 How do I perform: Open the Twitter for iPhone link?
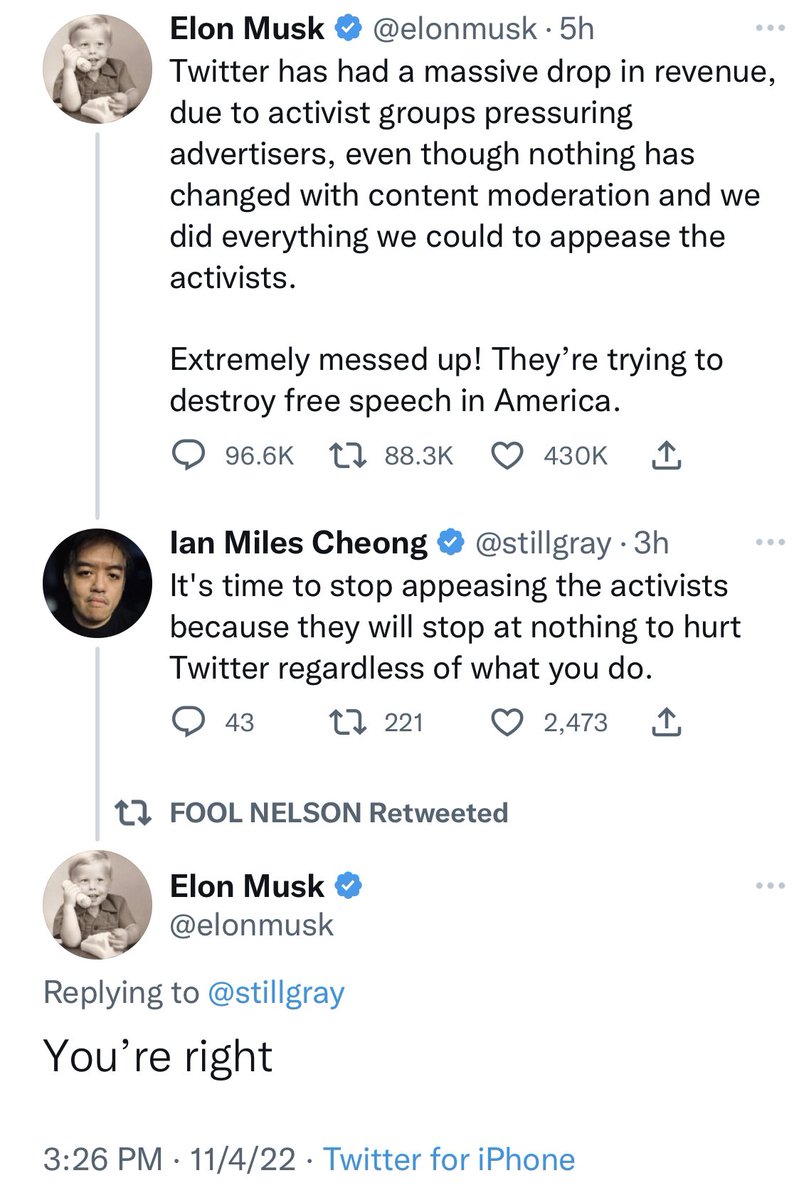click(x=450, y=1159)
